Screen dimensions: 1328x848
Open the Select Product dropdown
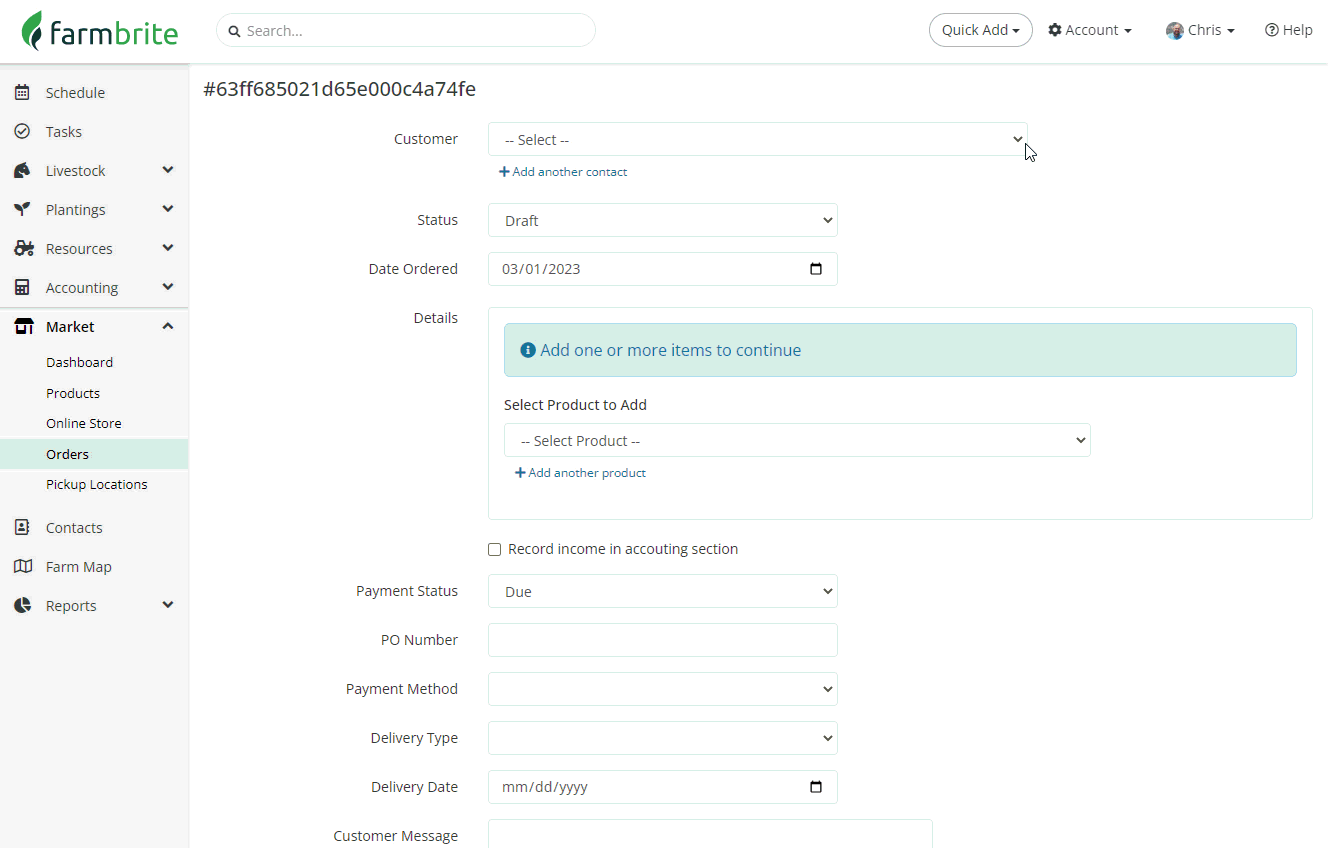pos(796,441)
